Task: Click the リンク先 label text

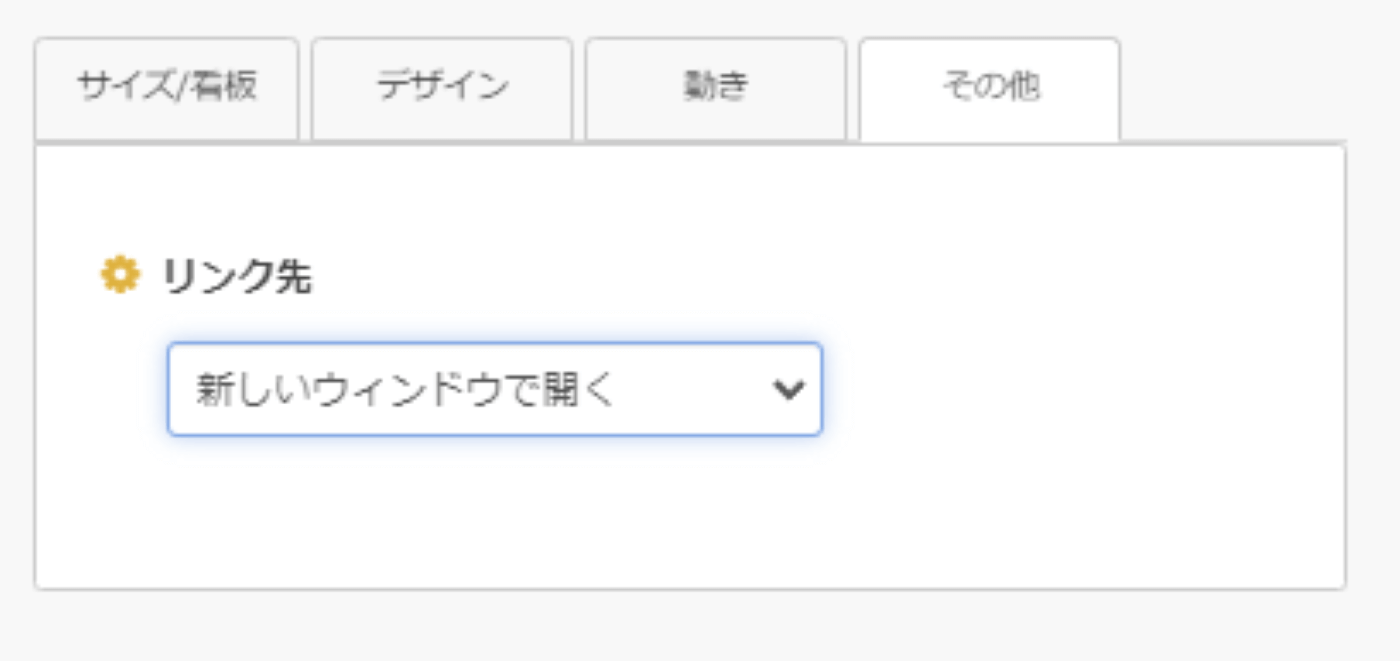Action: 237,277
